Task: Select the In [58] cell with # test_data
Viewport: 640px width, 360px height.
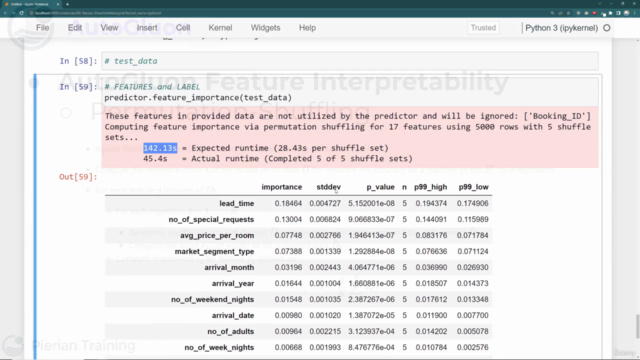Action: [350, 61]
